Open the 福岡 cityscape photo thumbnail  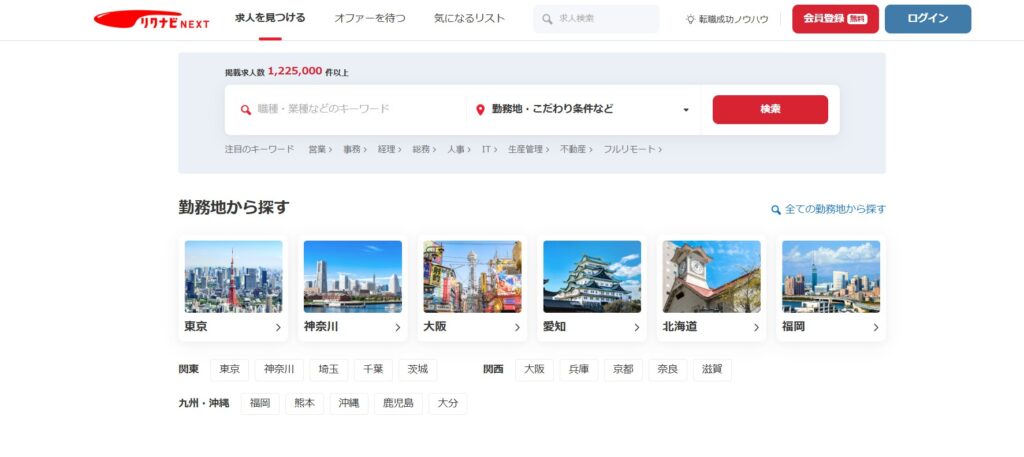(x=831, y=277)
